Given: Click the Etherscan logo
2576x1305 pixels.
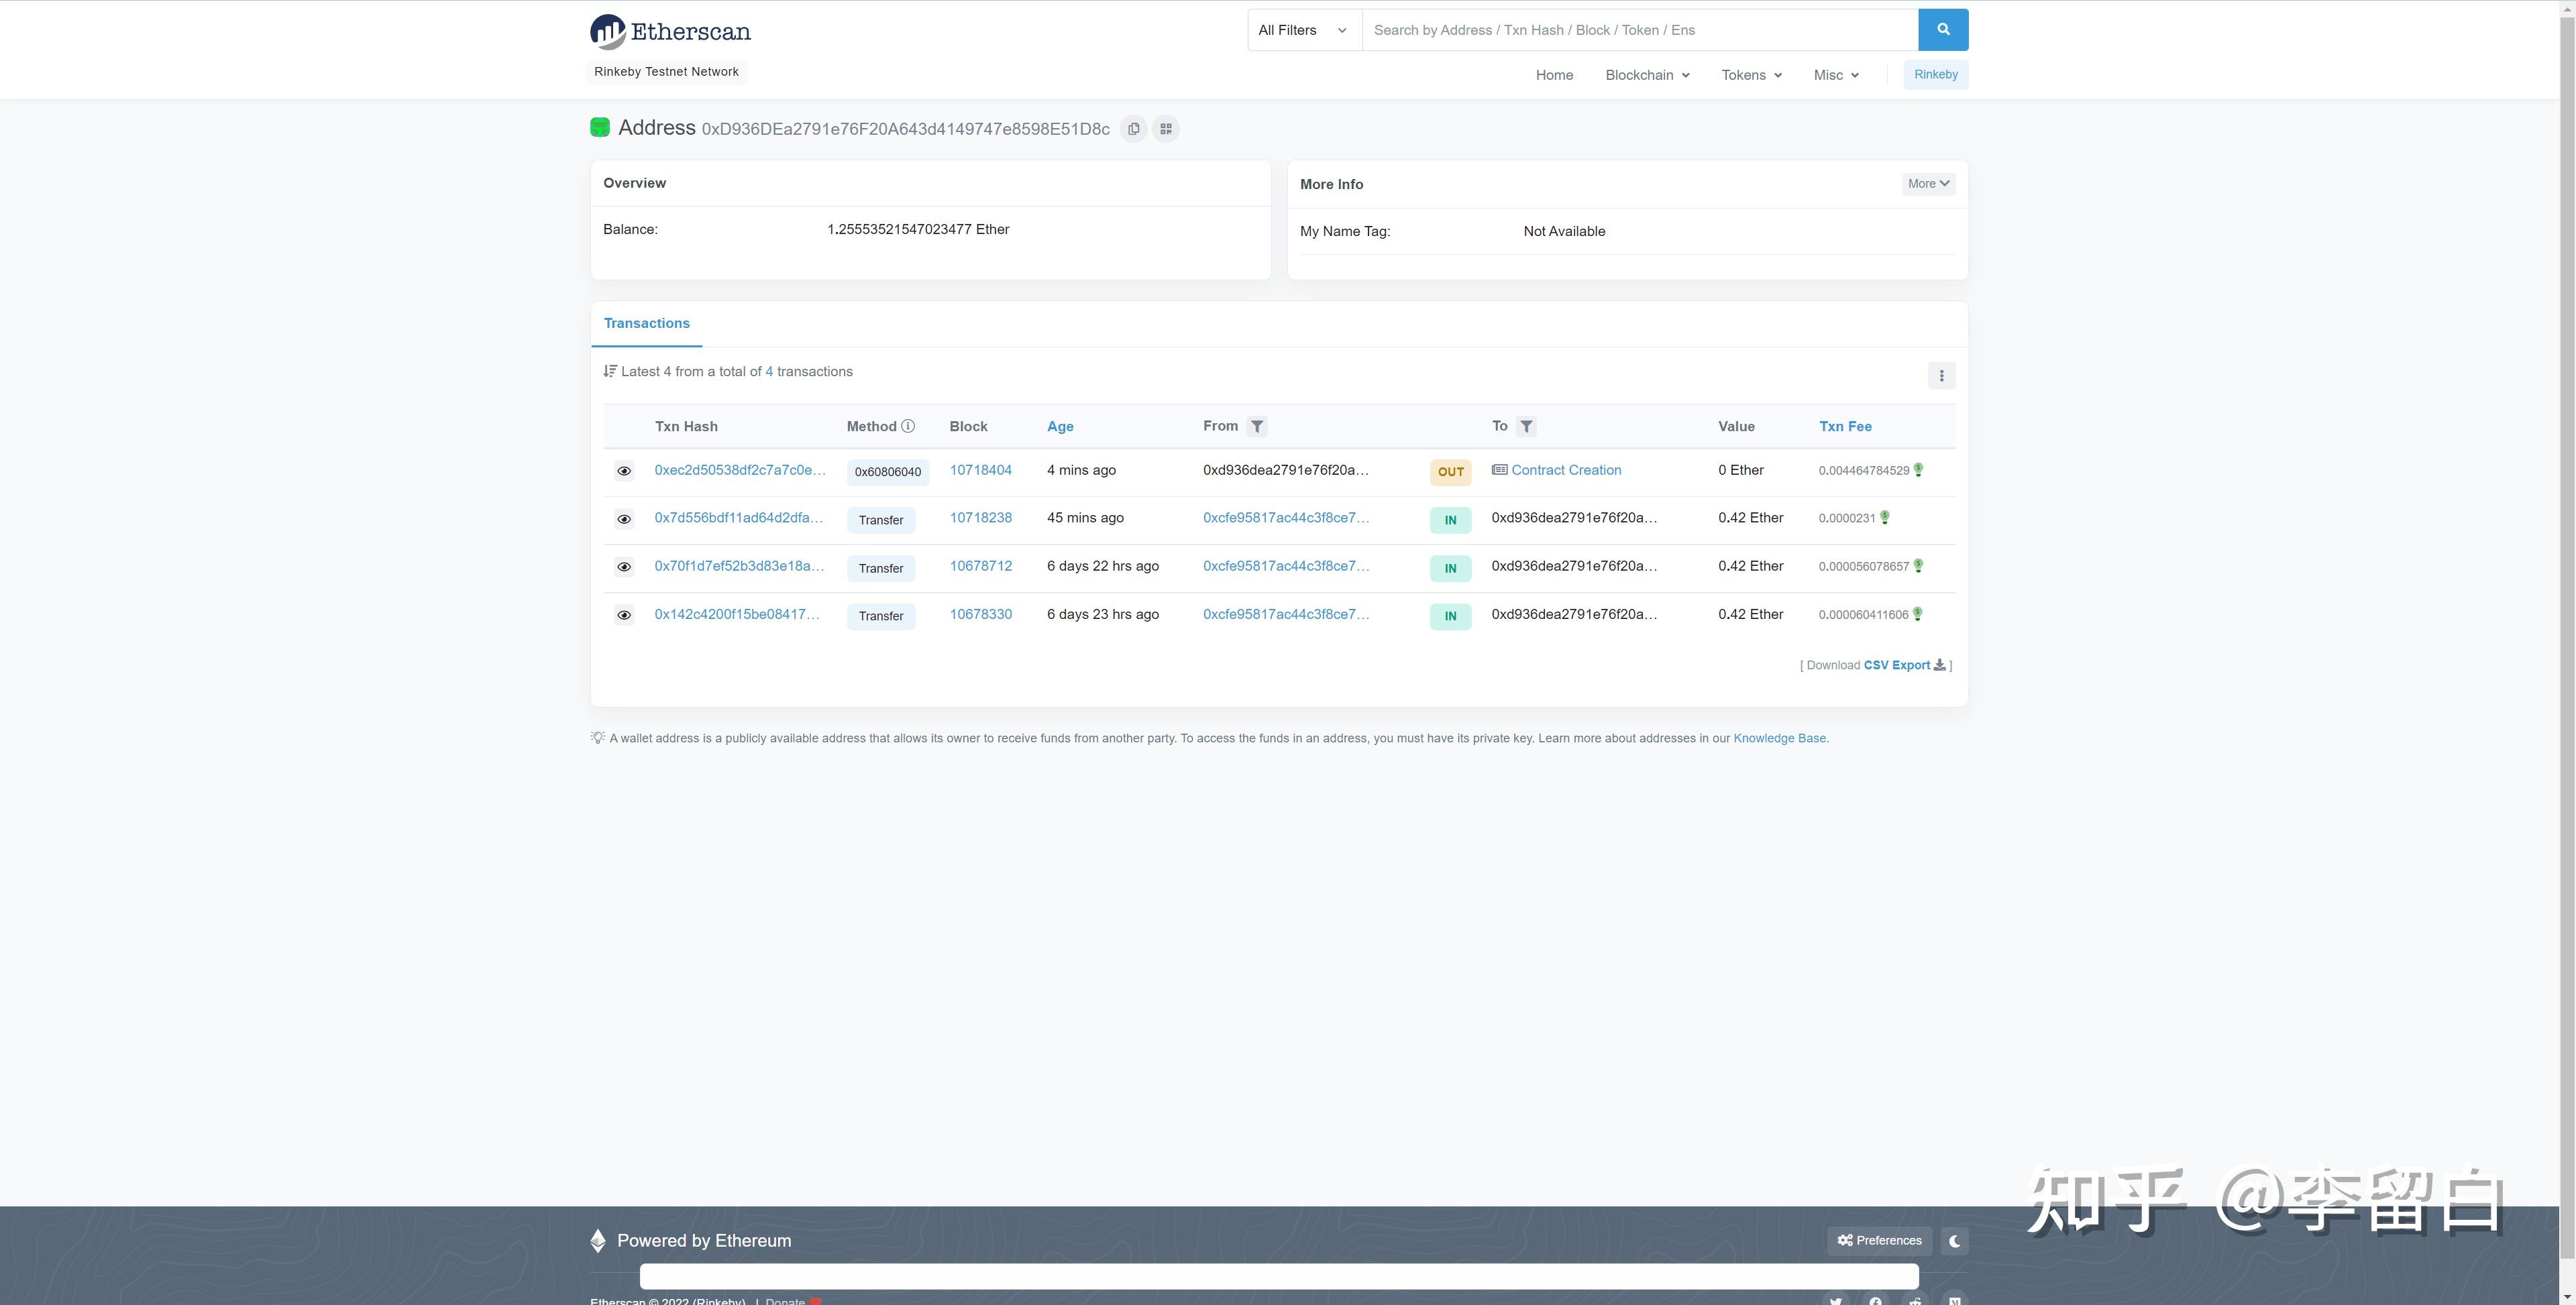Looking at the screenshot, I should point(670,32).
